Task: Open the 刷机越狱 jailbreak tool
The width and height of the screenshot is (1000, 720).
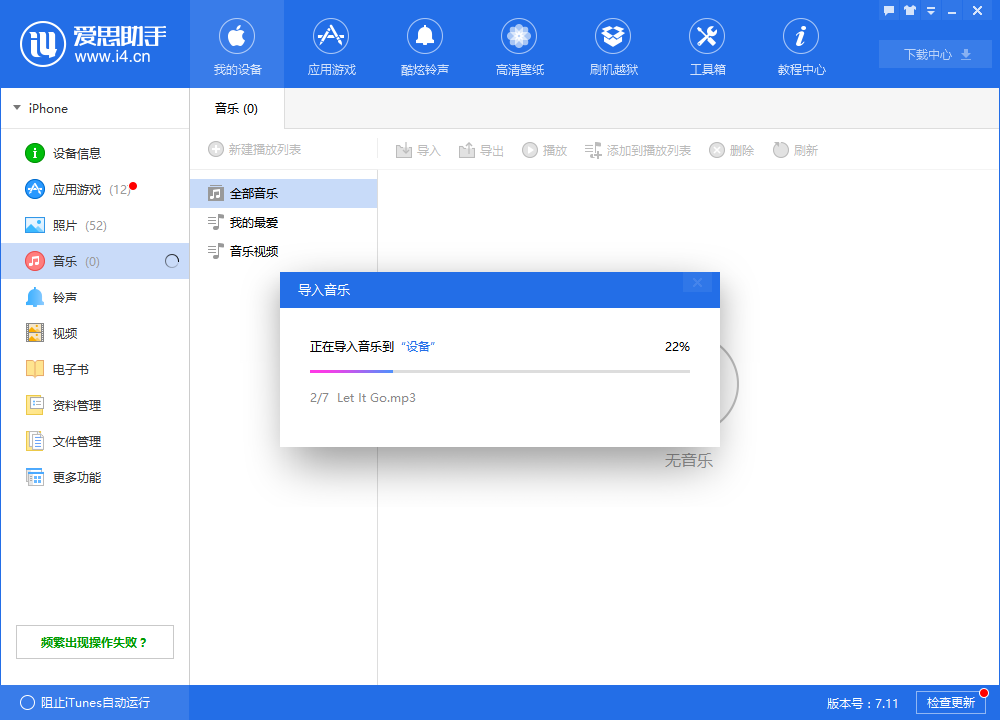Action: (x=613, y=45)
